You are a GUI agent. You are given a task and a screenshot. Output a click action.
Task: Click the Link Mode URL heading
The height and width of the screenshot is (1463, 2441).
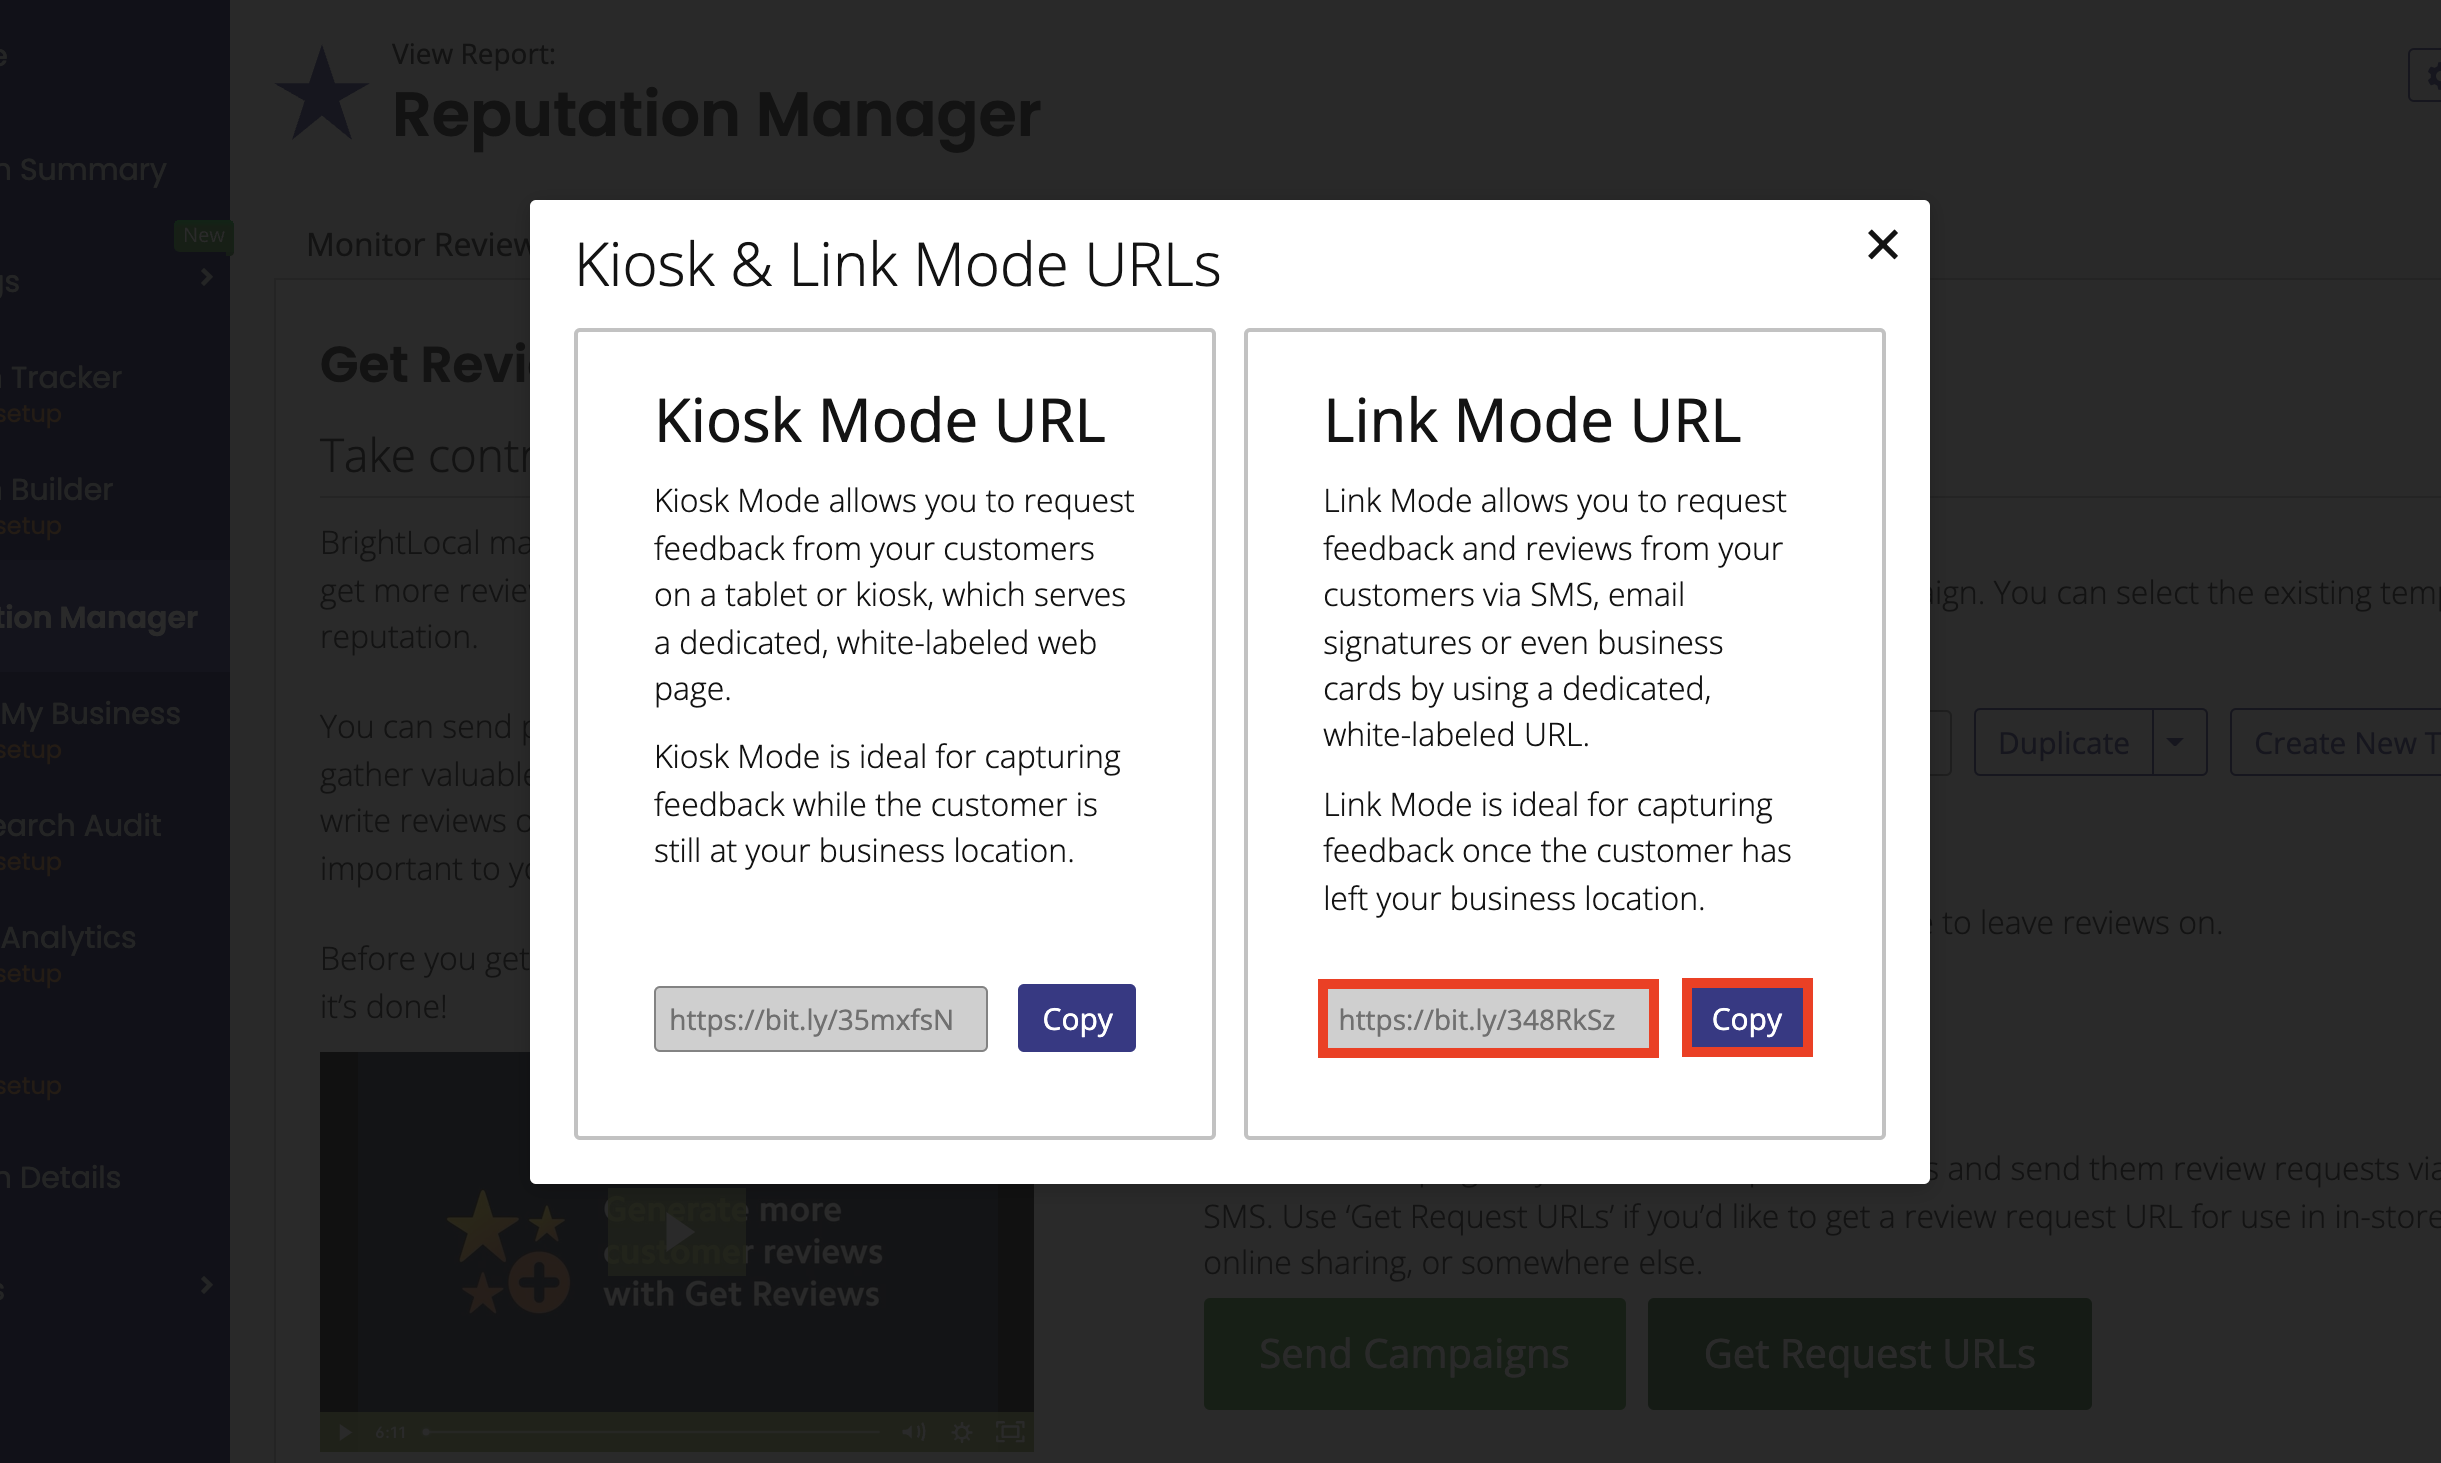click(1532, 420)
